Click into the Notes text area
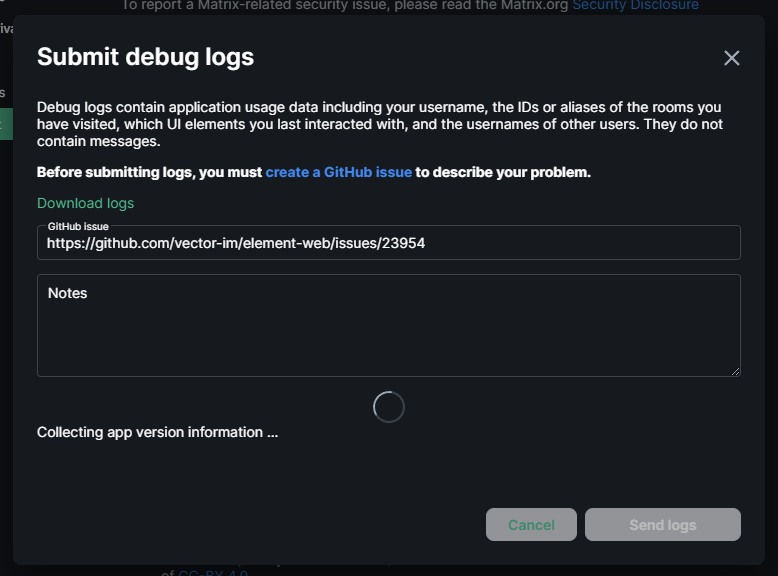The height and width of the screenshot is (576, 778). [389, 325]
